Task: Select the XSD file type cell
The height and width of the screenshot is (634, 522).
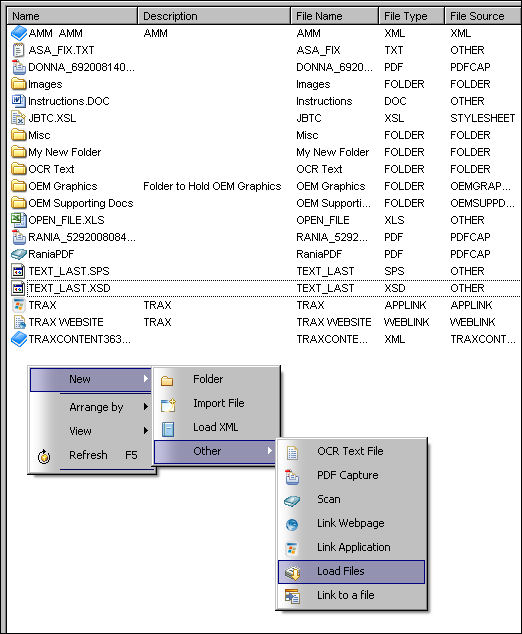Action: (x=395, y=288)
